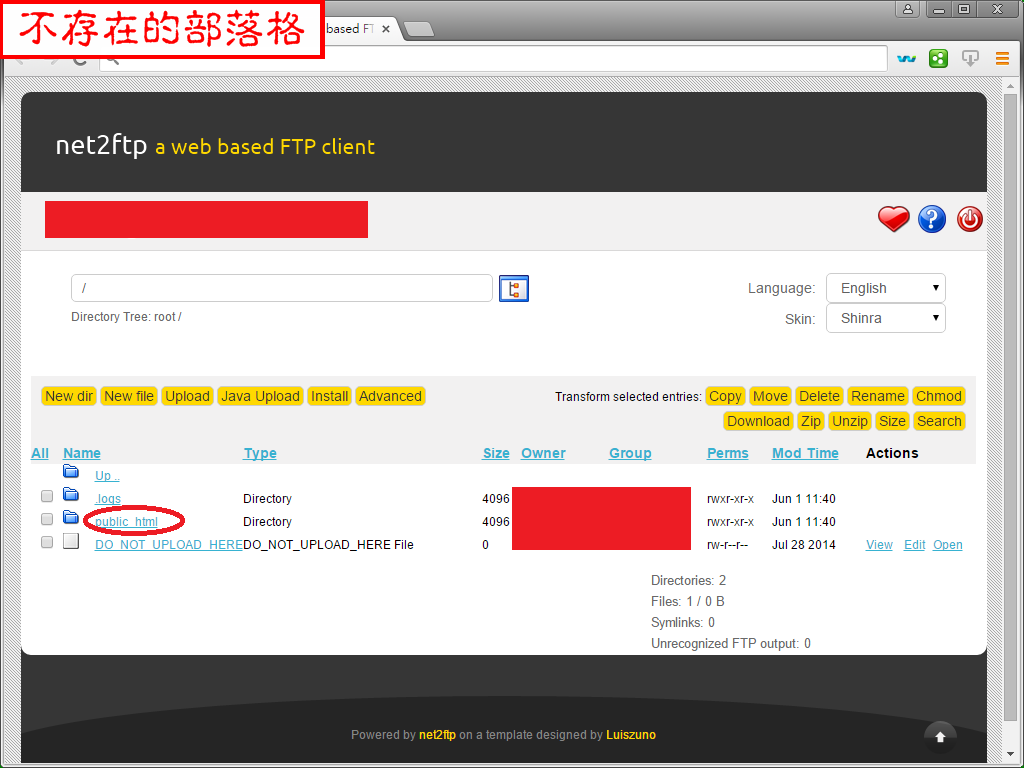Tick the checkbox for public_html row
1024x768 pixels.
[x=47, y=519]
